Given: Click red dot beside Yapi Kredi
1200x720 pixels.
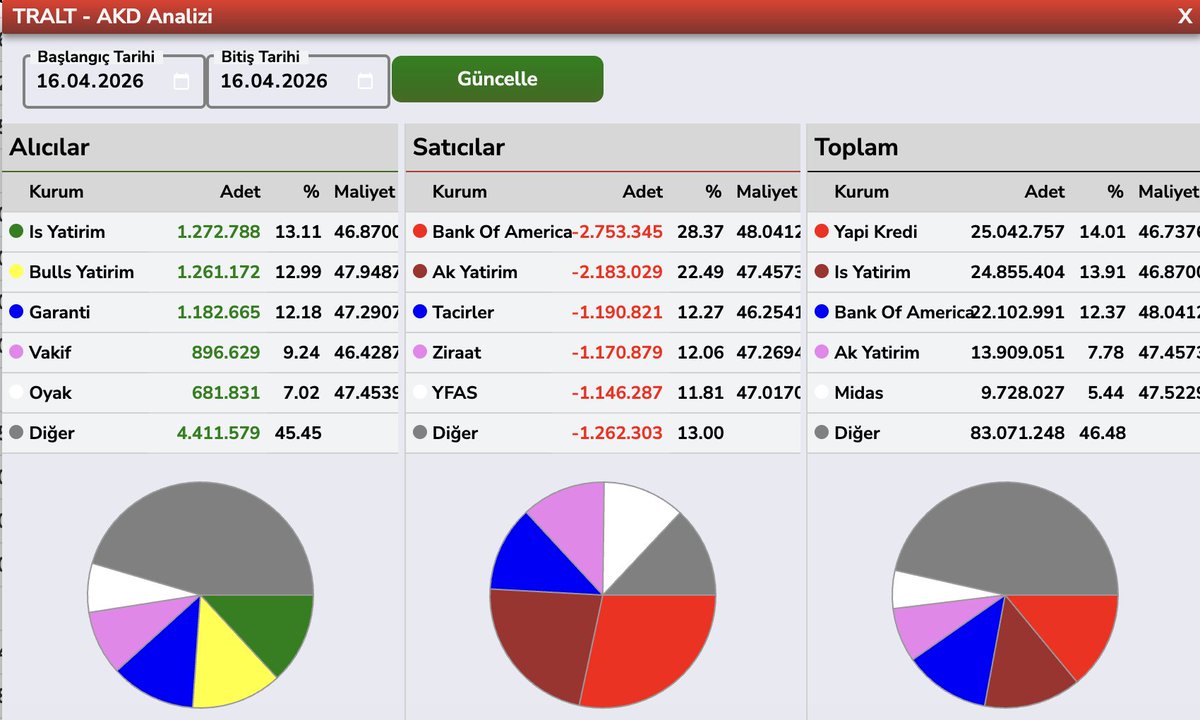Looking at the screenshot, I should point(822,231).
